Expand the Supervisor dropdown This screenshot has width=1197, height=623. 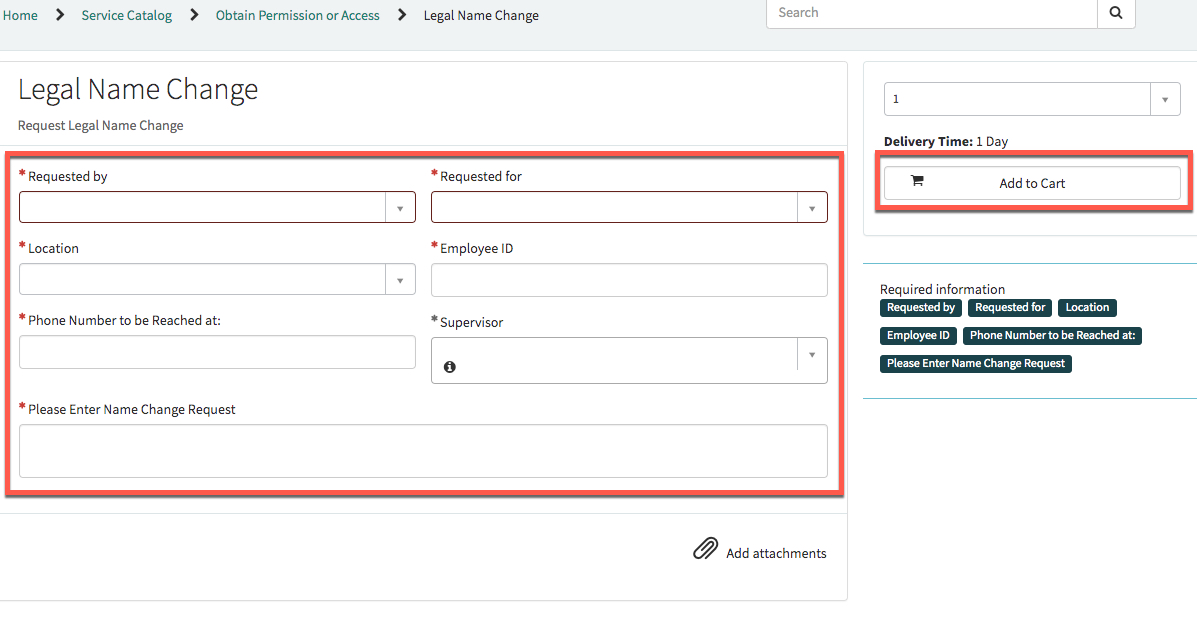[x=812, y=355]
